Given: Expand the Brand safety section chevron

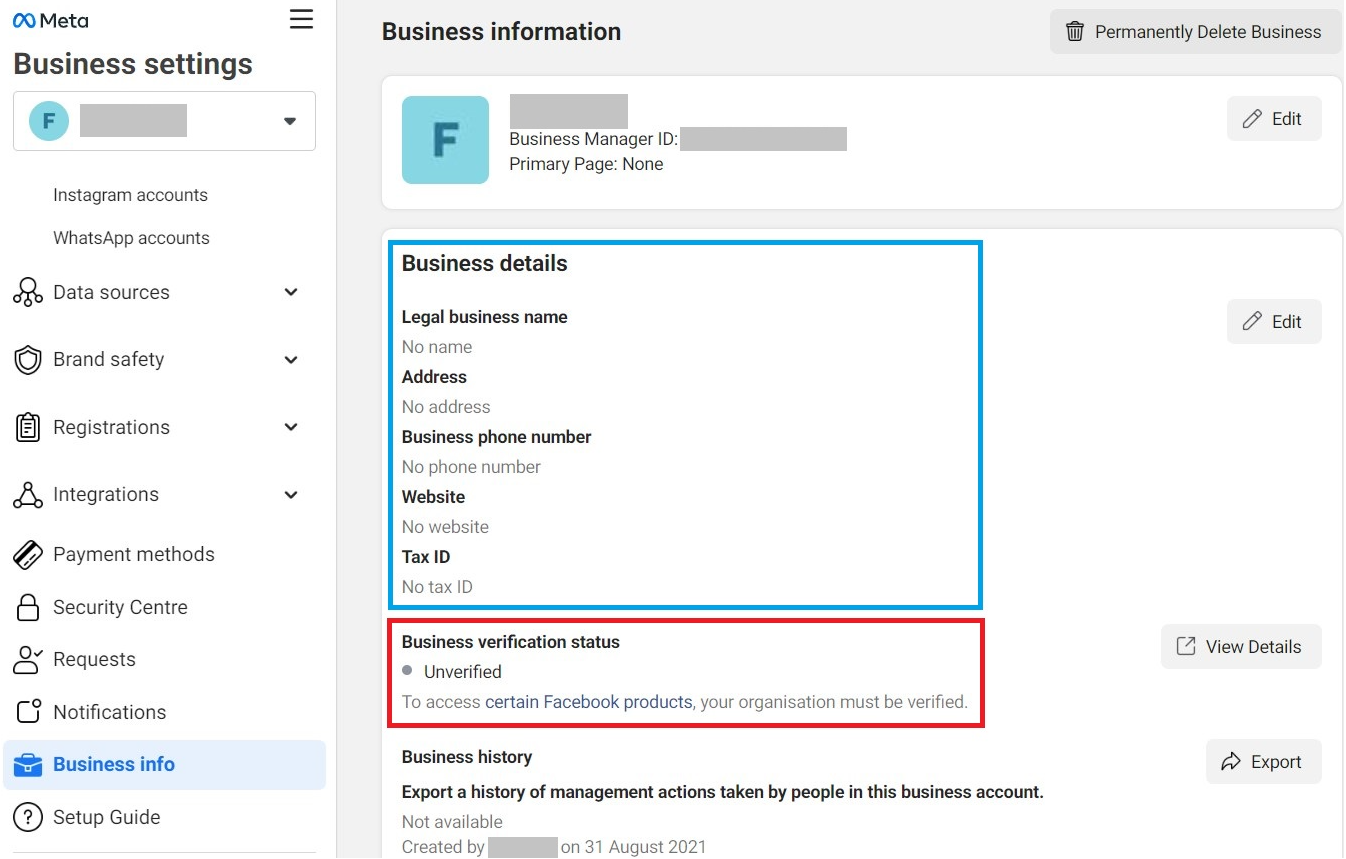Looking at the screenshot, I should pyautogui.click(x=291, y=360).
